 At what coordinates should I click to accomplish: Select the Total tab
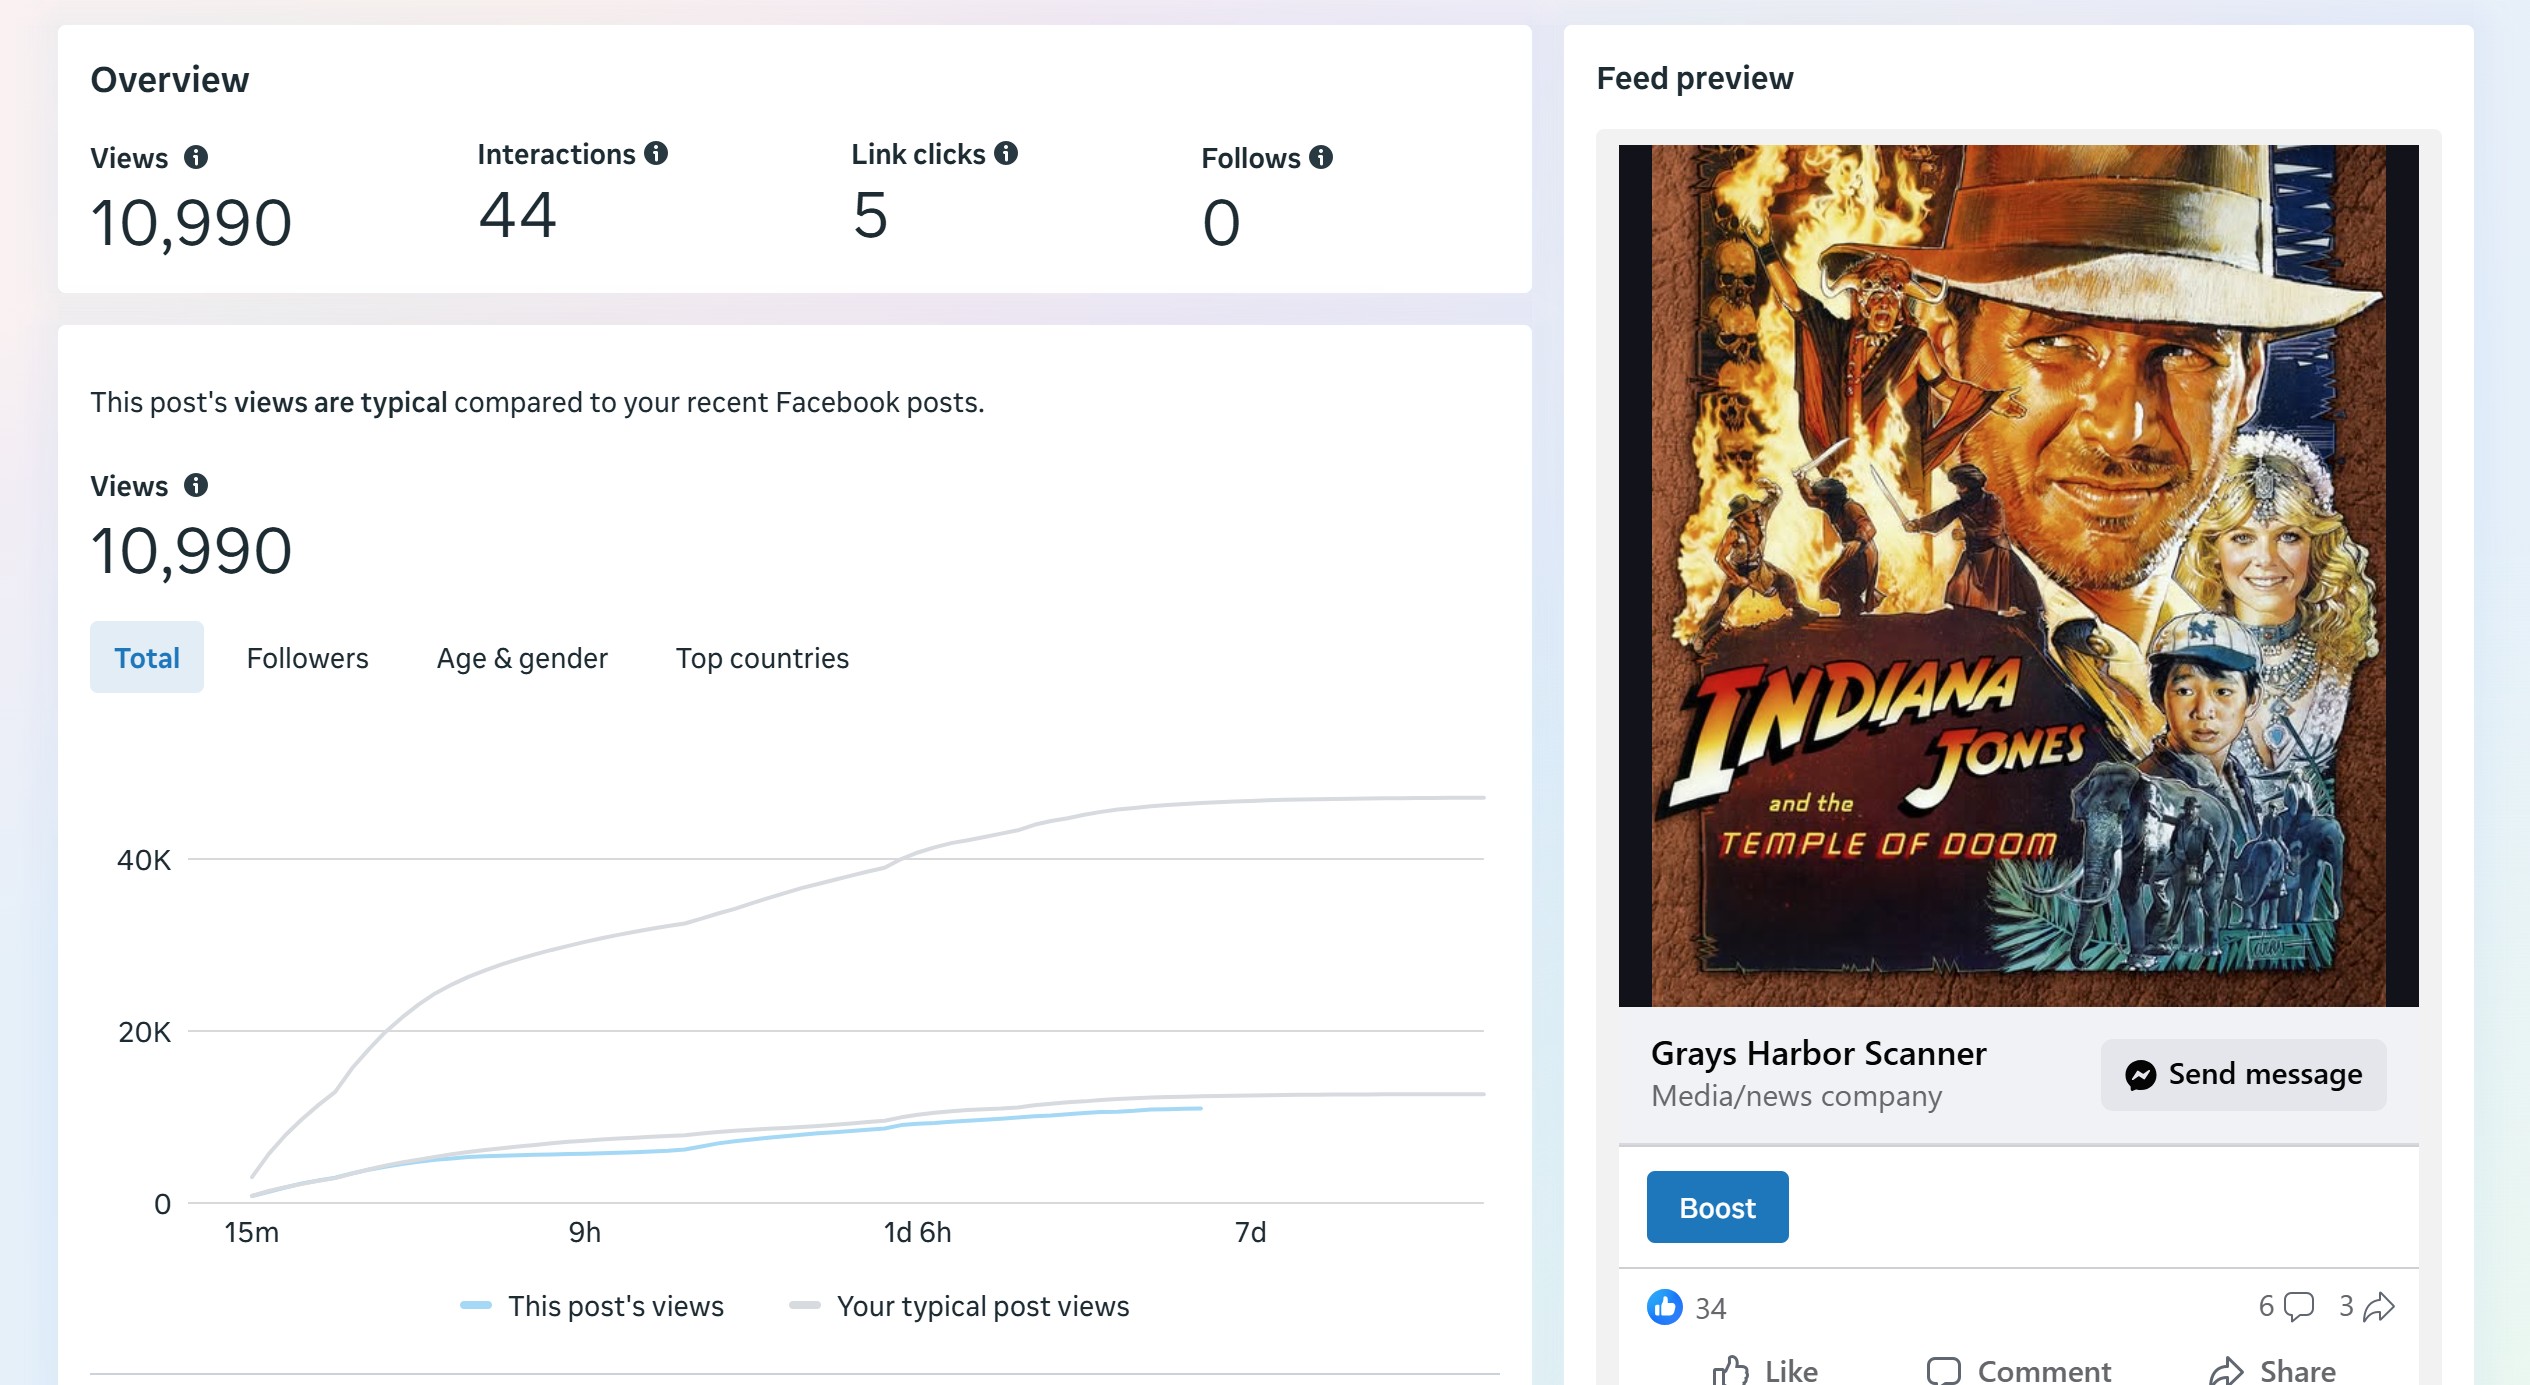coord(147,658)
